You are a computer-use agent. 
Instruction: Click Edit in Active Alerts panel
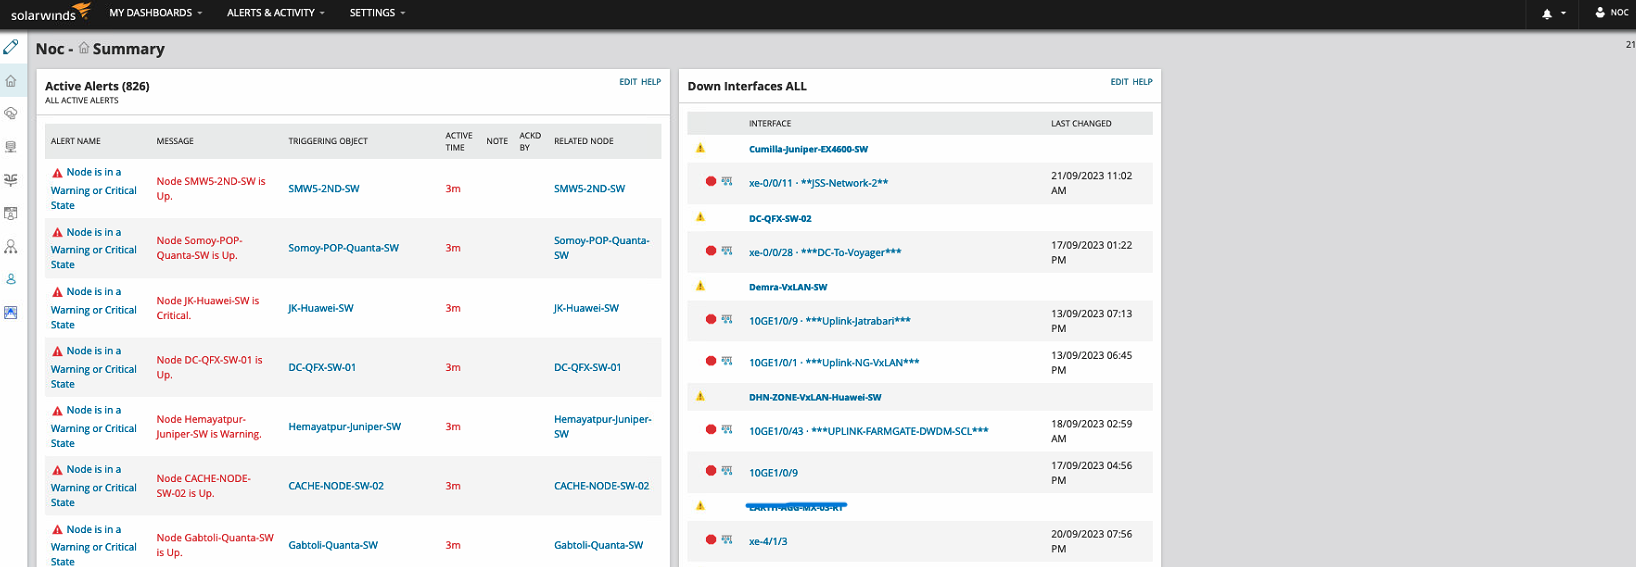pyautogui.click(x=628, y=82)
